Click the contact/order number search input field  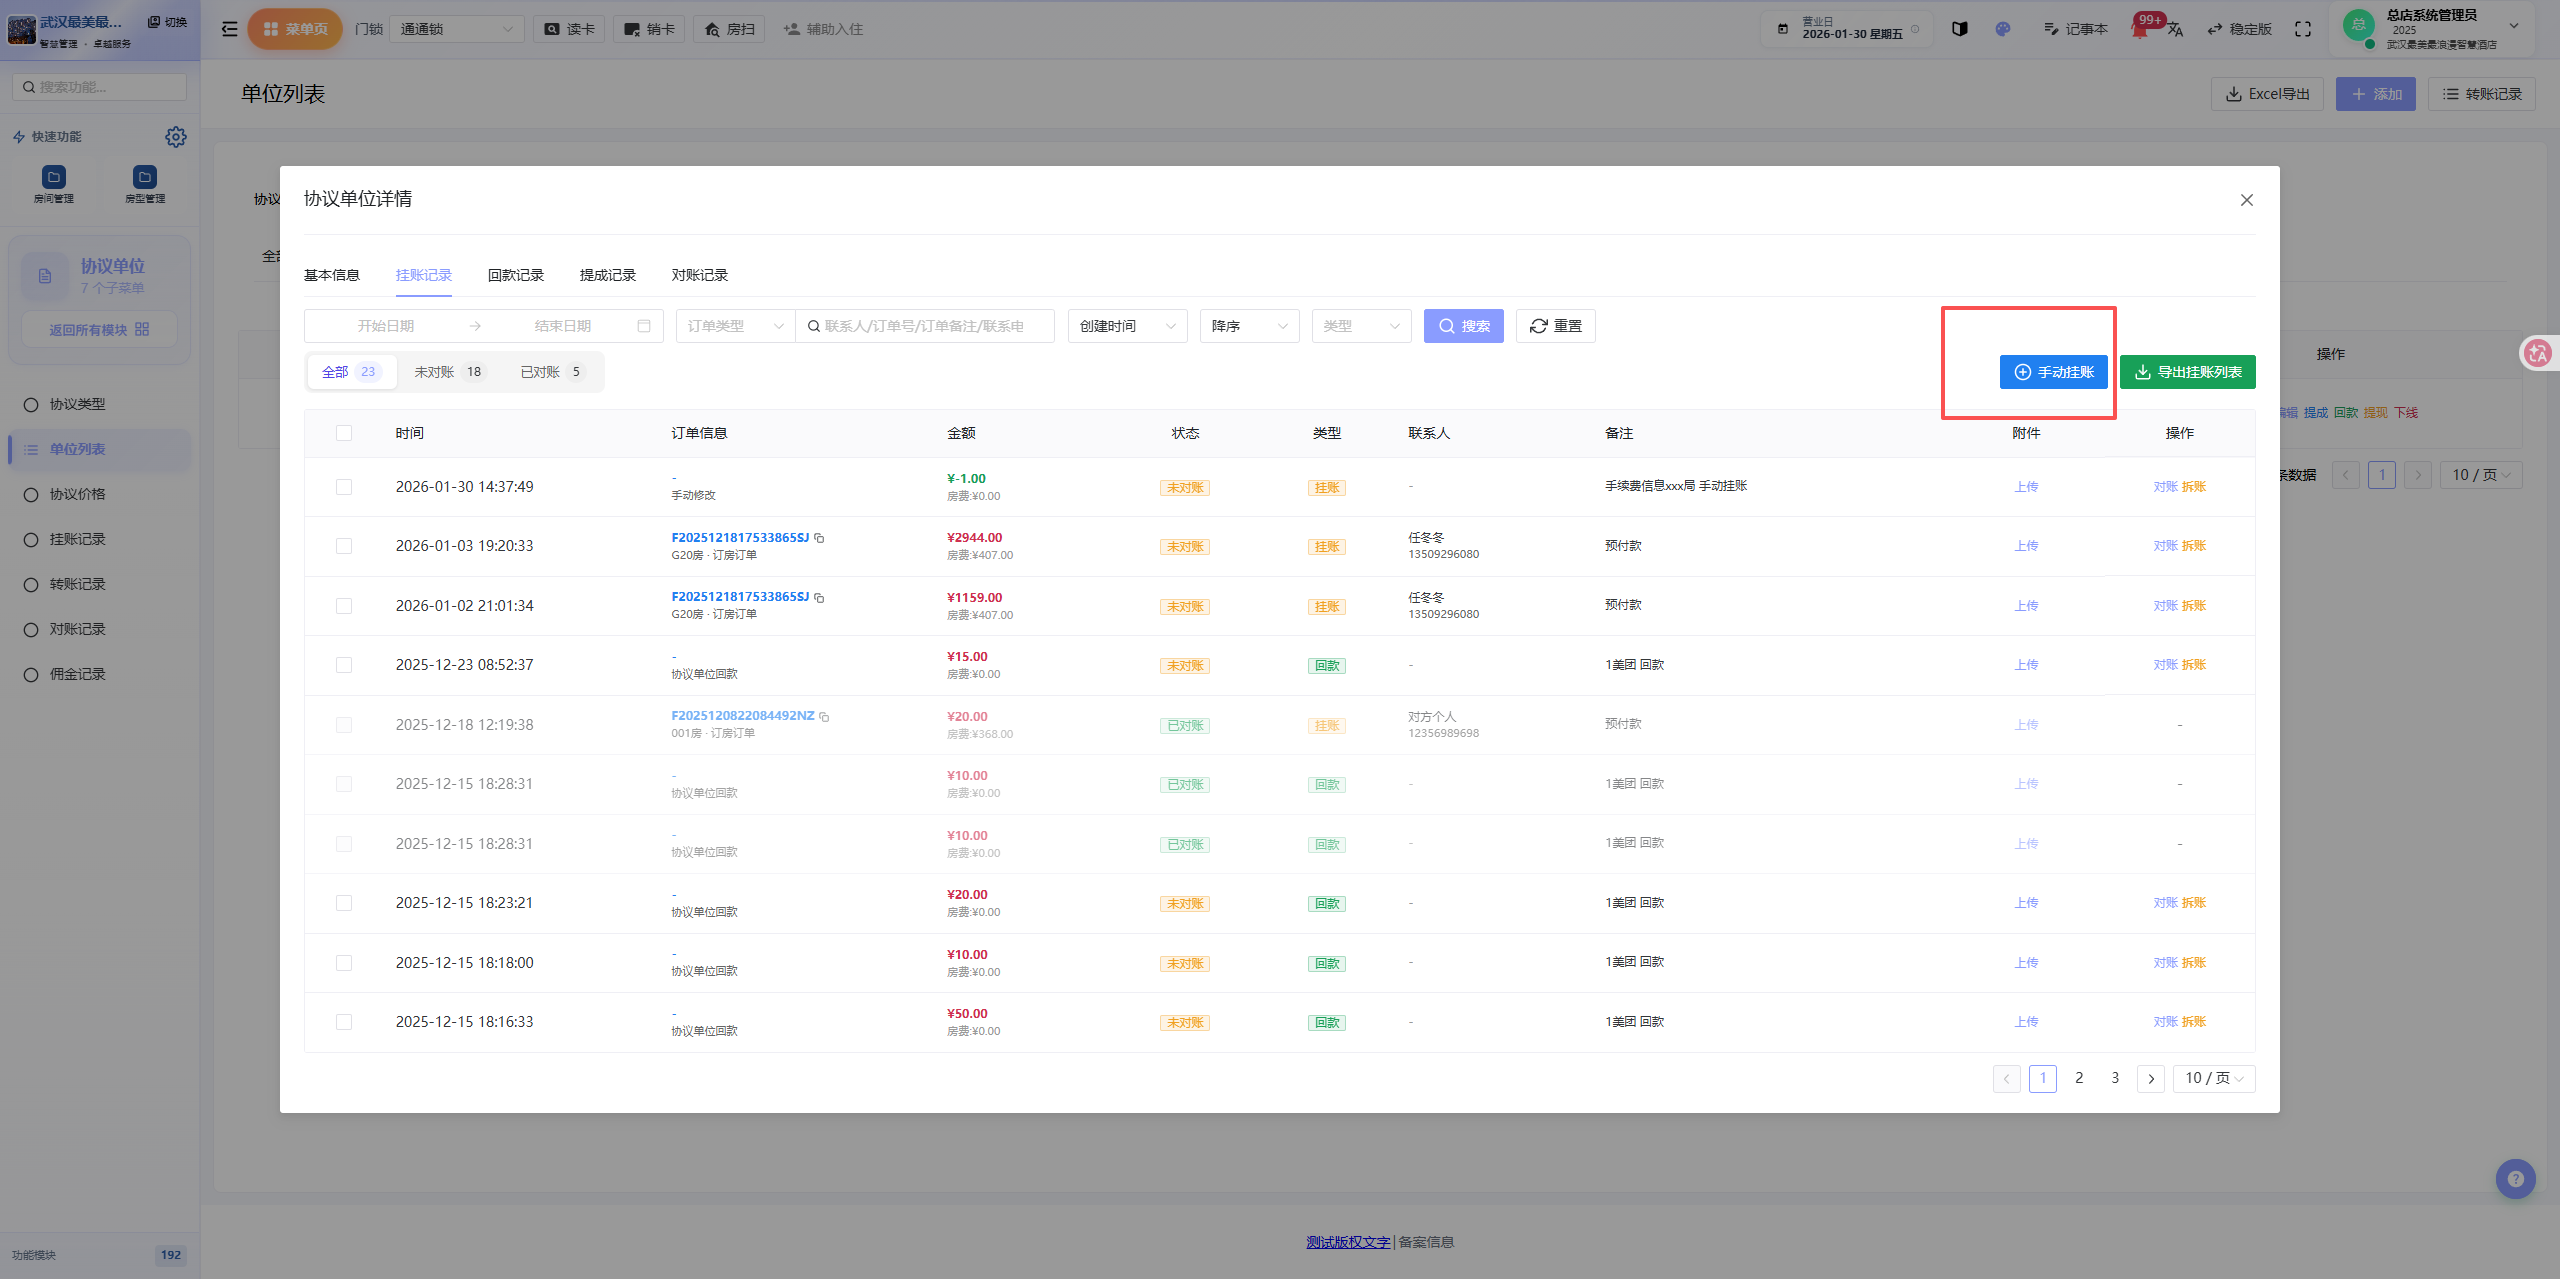click(x=925, y=326)
